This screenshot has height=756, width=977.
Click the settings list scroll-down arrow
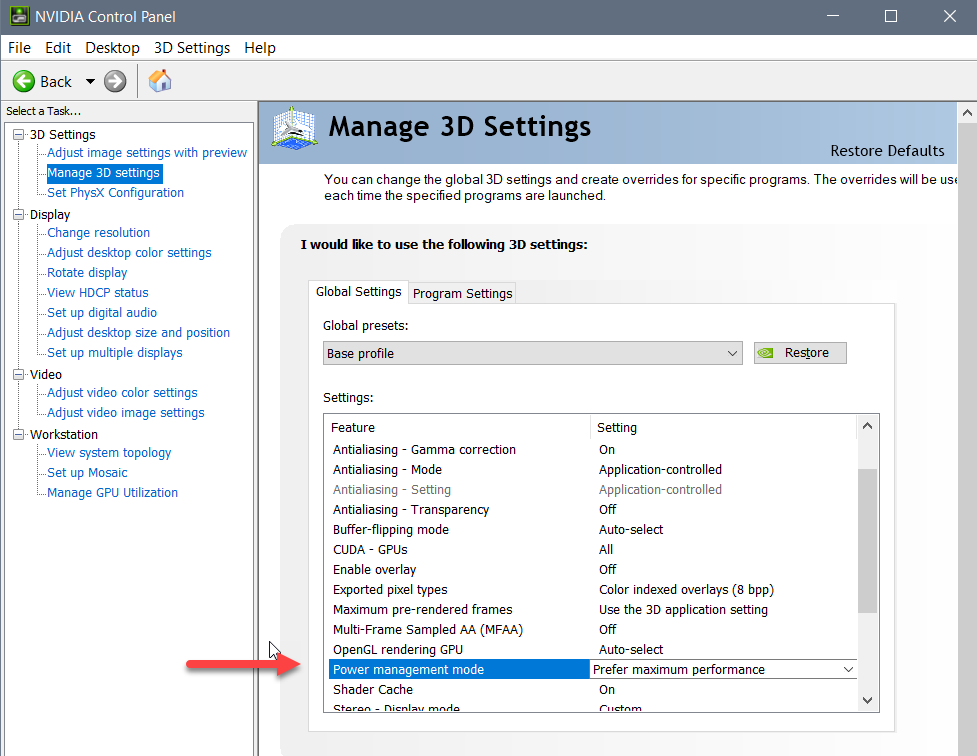pyautogui.click(x=867, y=700)
